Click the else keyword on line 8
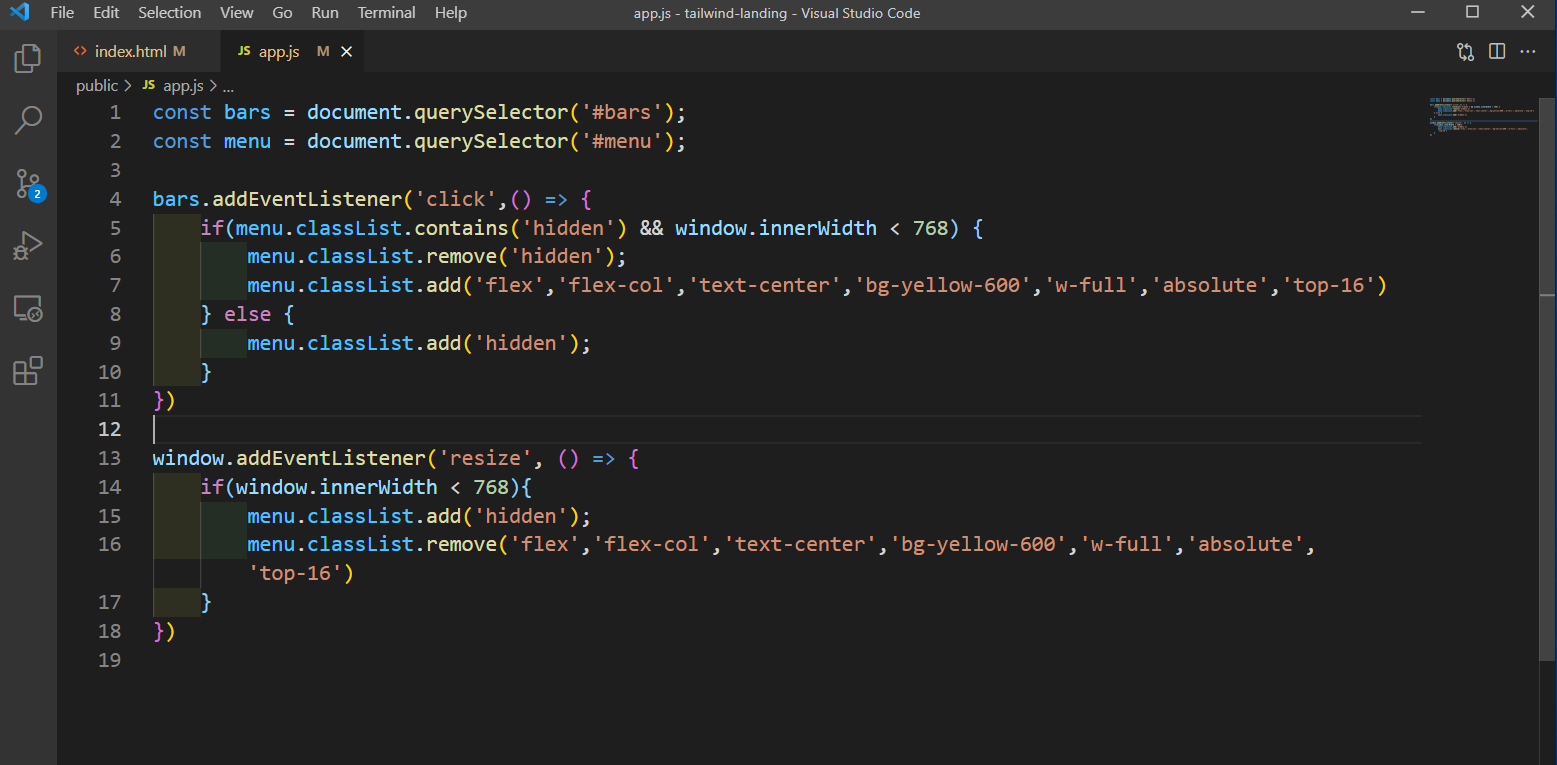The height and width of the screenshot is (765, 1557). coord(247,314)
